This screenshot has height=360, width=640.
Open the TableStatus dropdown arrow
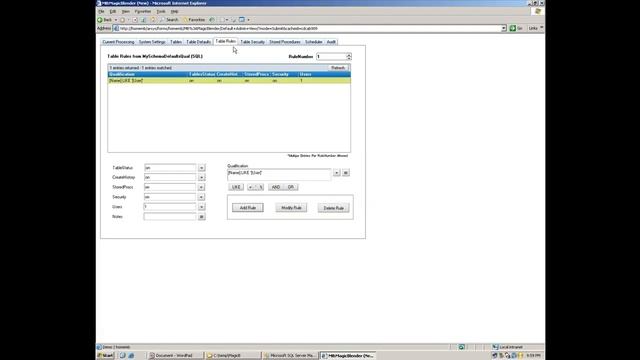point(202,168)
